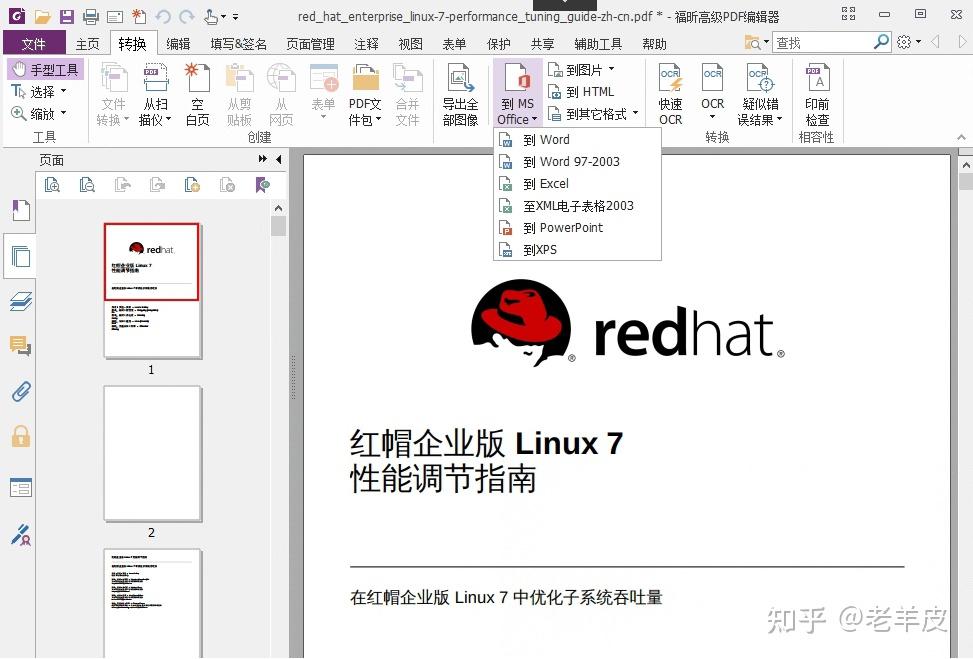
Task: Open the attachments paperclip panel
Action: [x=20, y=391]
